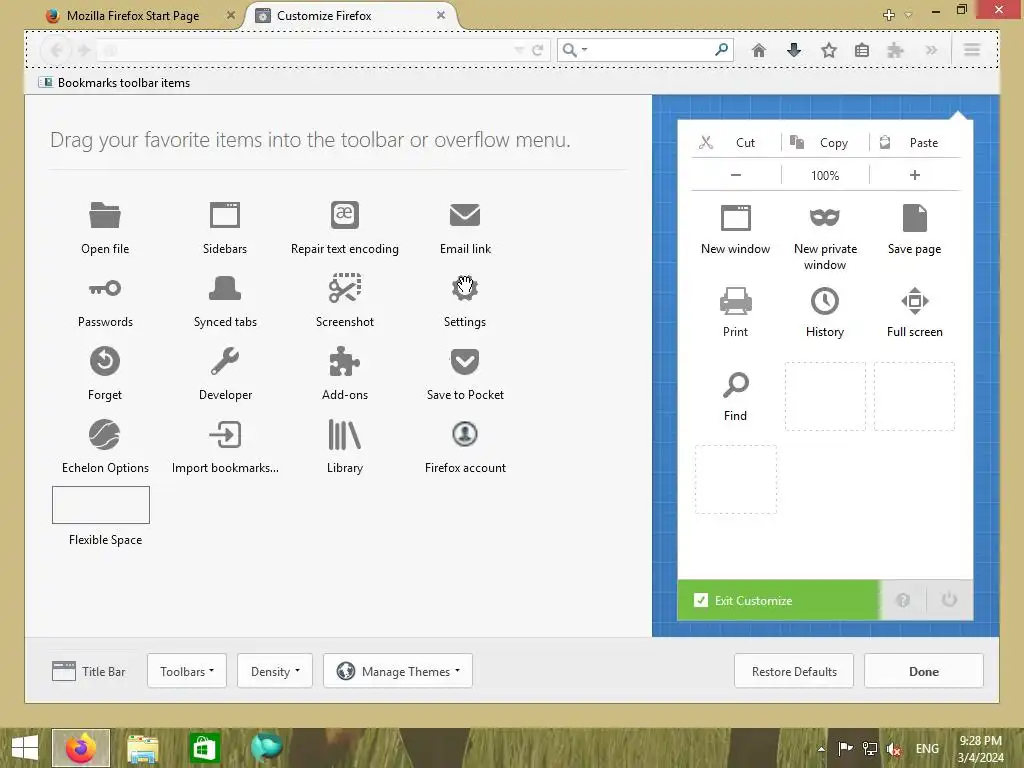The image size is (1024, 768).
Task: Open File Explorer from the taskbar
Action: pos(142,748)
